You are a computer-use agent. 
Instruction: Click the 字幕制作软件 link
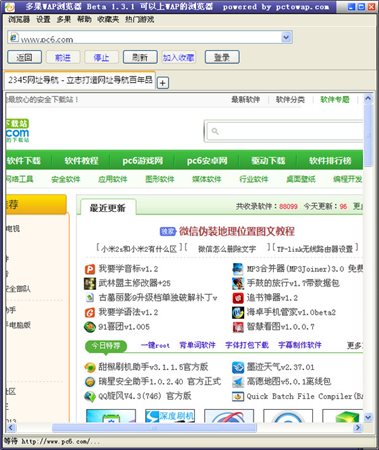coord(300,345)
